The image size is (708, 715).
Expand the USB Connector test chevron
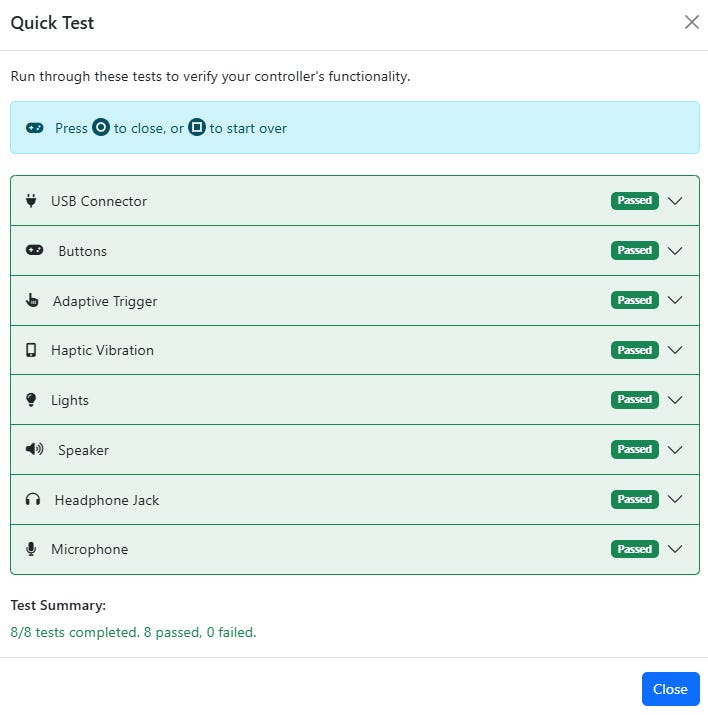pyautogui.click(x=675, y=200)
